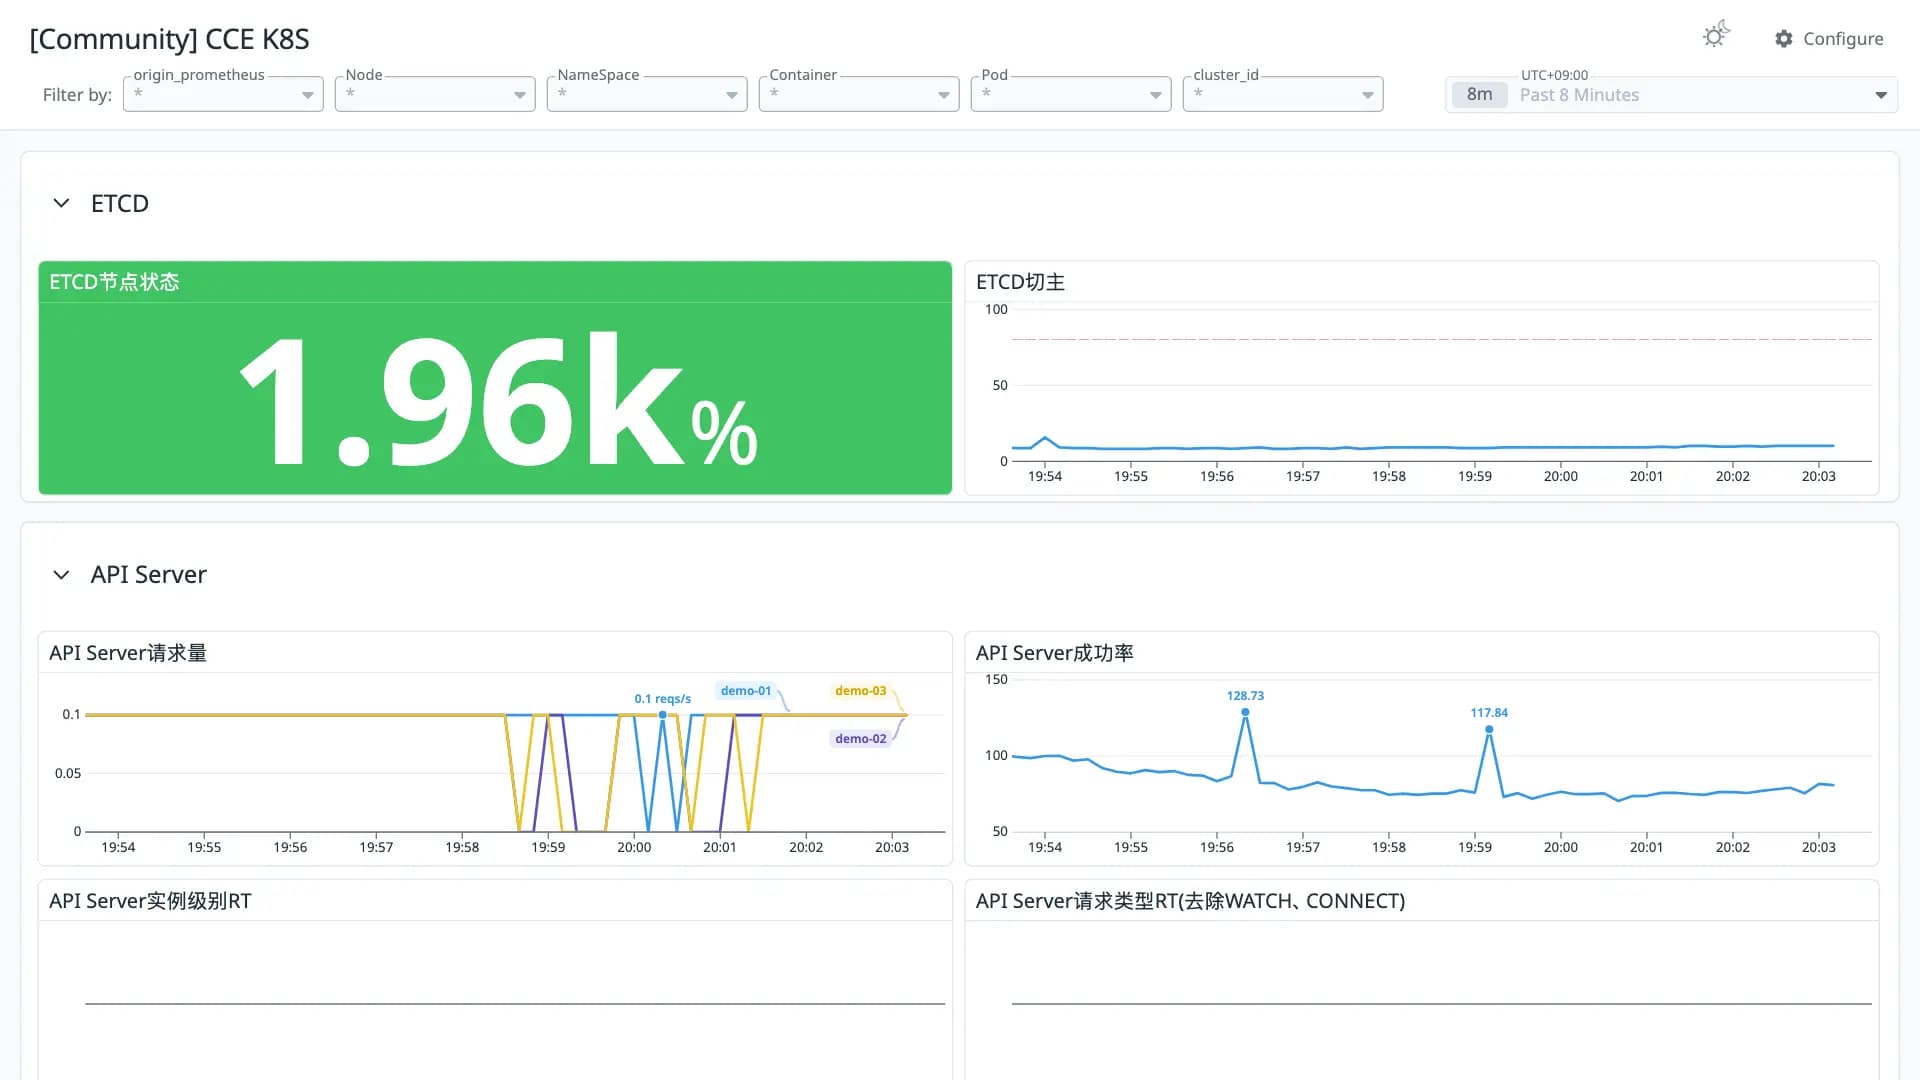Viewport: 1920px width, 1080px height.
Task: Click the API Server成功率 panel title
Action: (x=1054, y=653)
